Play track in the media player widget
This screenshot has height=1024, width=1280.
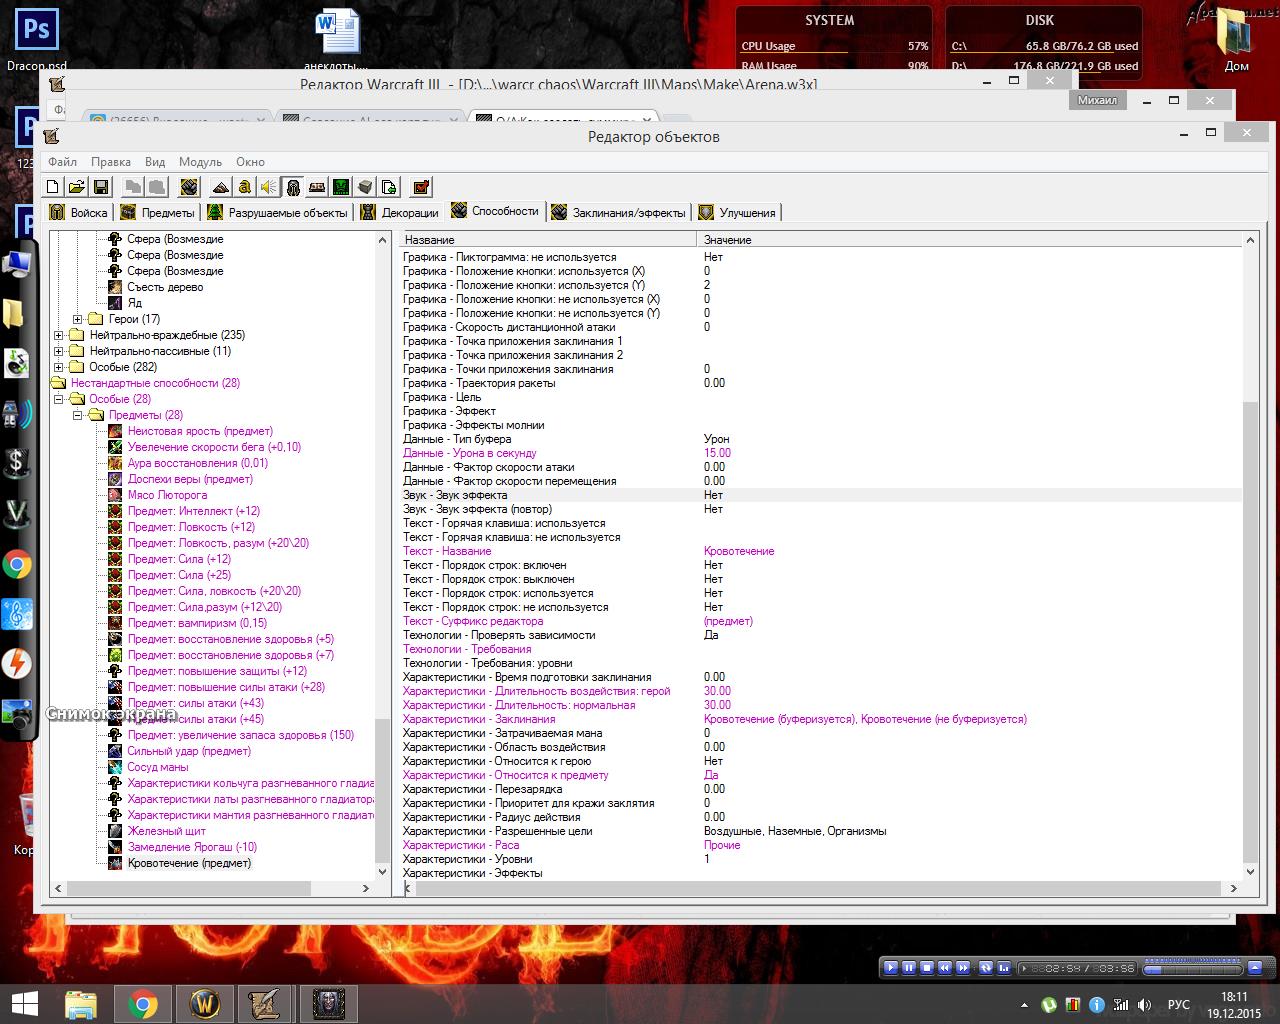coord(890,967)
